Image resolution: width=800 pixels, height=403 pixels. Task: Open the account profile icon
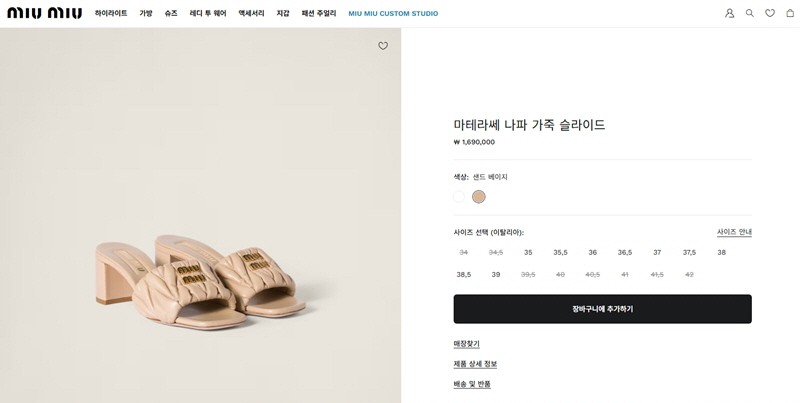click(x=730, y=13)
